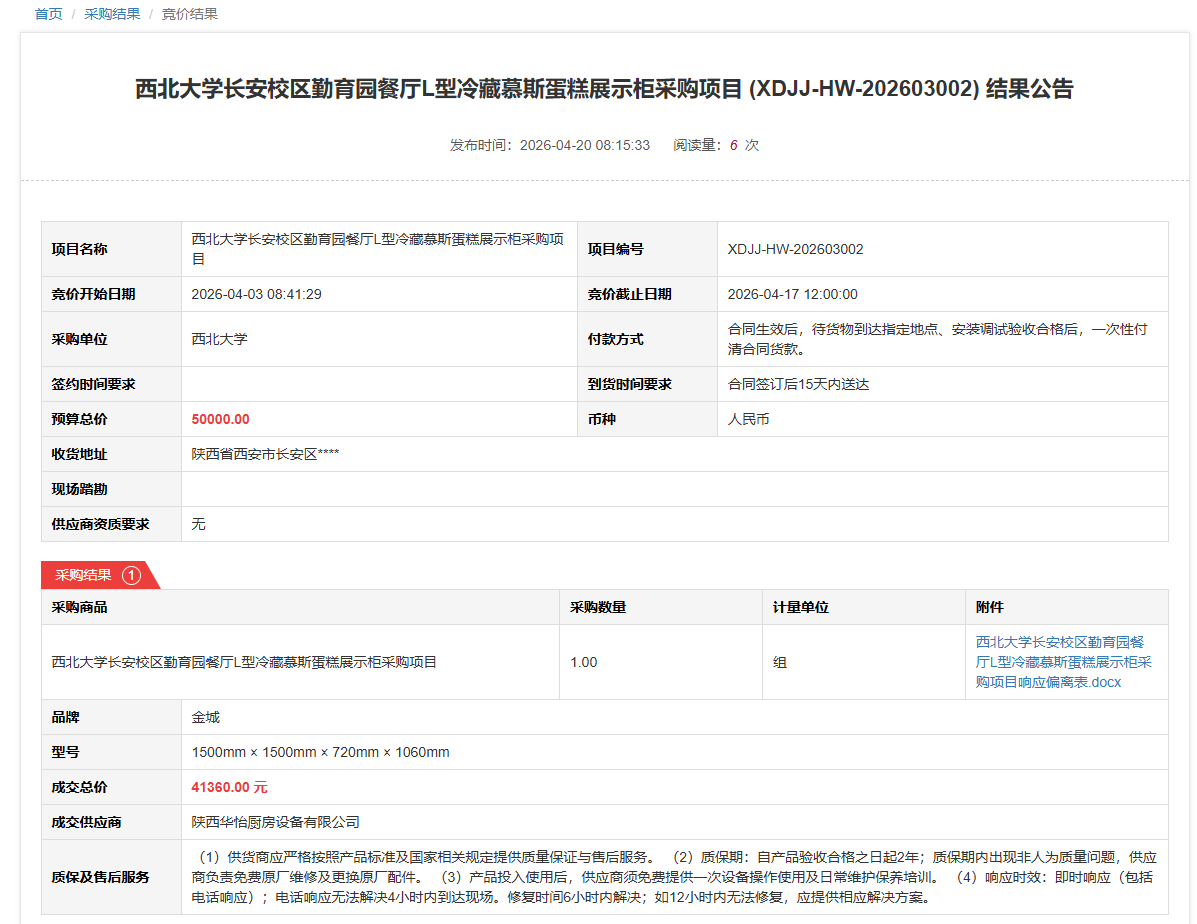Open the 响应偏离表.docx attachment link
The image size is (1197, 924).
click(1064, 662)
